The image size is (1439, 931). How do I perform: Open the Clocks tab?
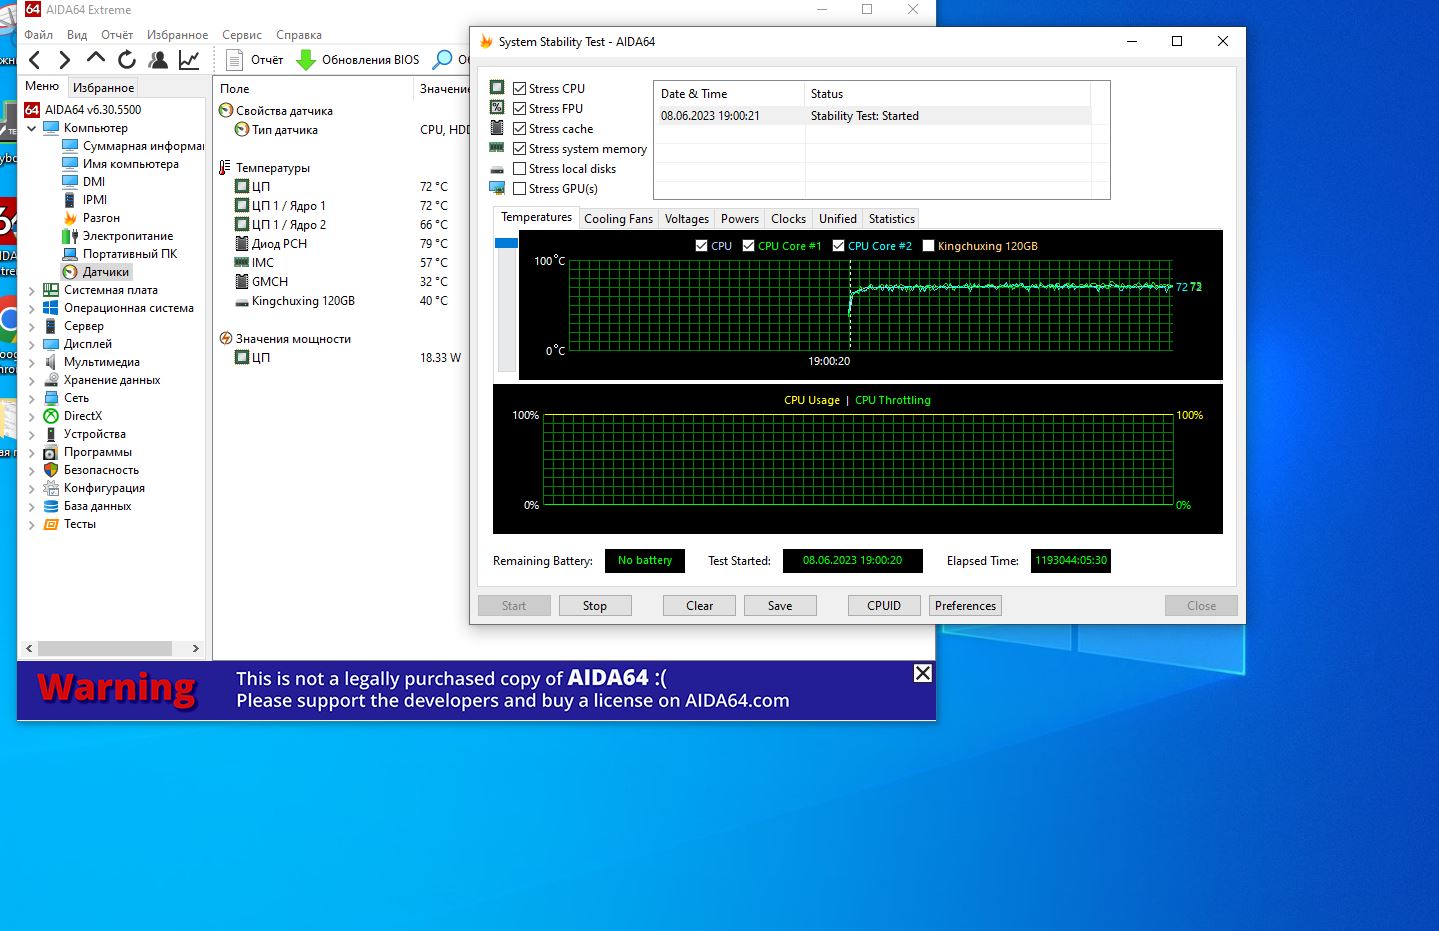788,219
